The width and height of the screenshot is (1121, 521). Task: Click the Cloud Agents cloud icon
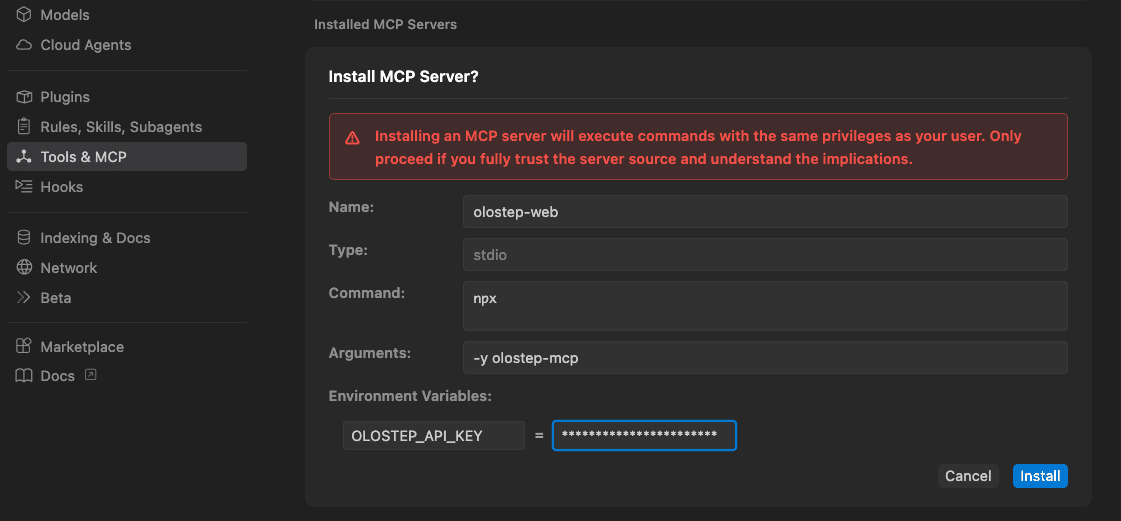click(24, 45)
